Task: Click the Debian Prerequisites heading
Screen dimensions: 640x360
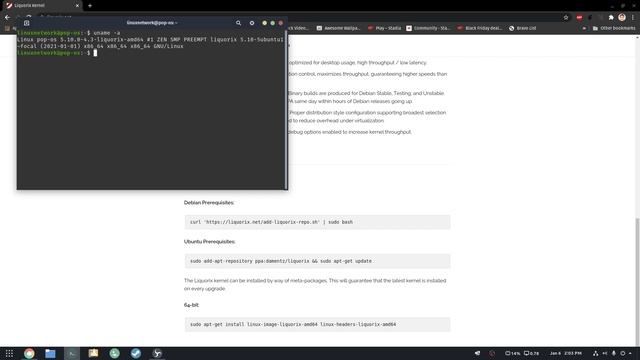Action: tap(209, 202)
